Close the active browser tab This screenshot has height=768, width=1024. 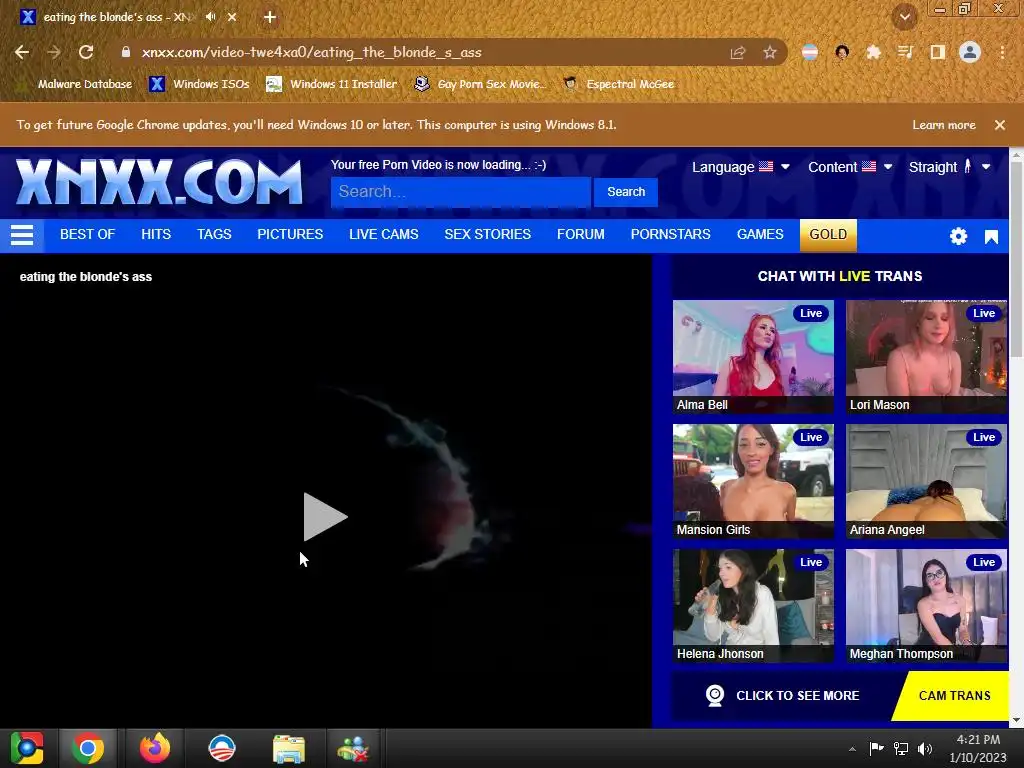click(232, 17)
